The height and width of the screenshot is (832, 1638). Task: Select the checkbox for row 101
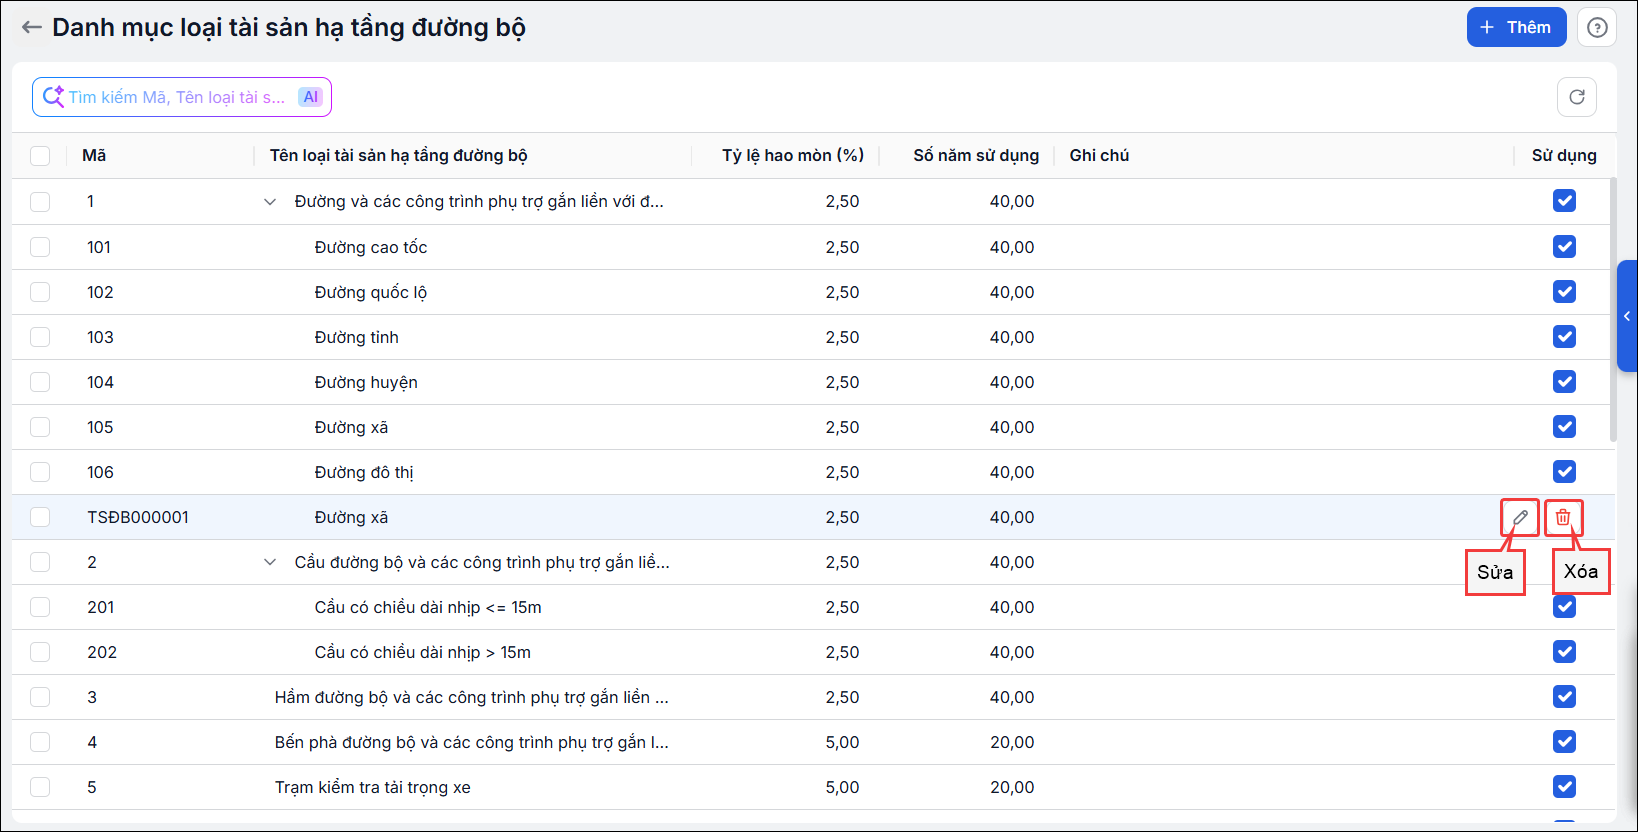(x=40, y=247)
